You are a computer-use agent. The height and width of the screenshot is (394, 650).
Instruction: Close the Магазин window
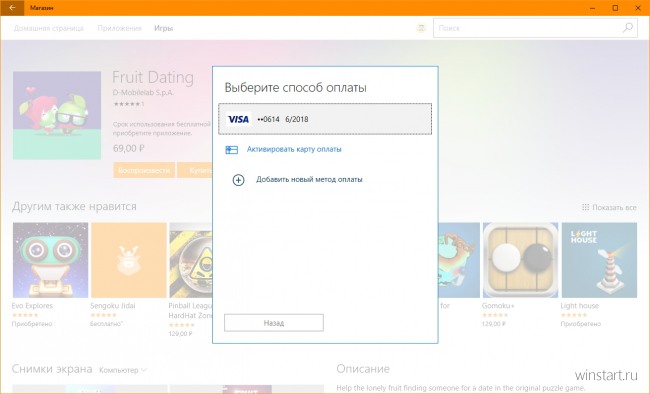coord(638,7)
